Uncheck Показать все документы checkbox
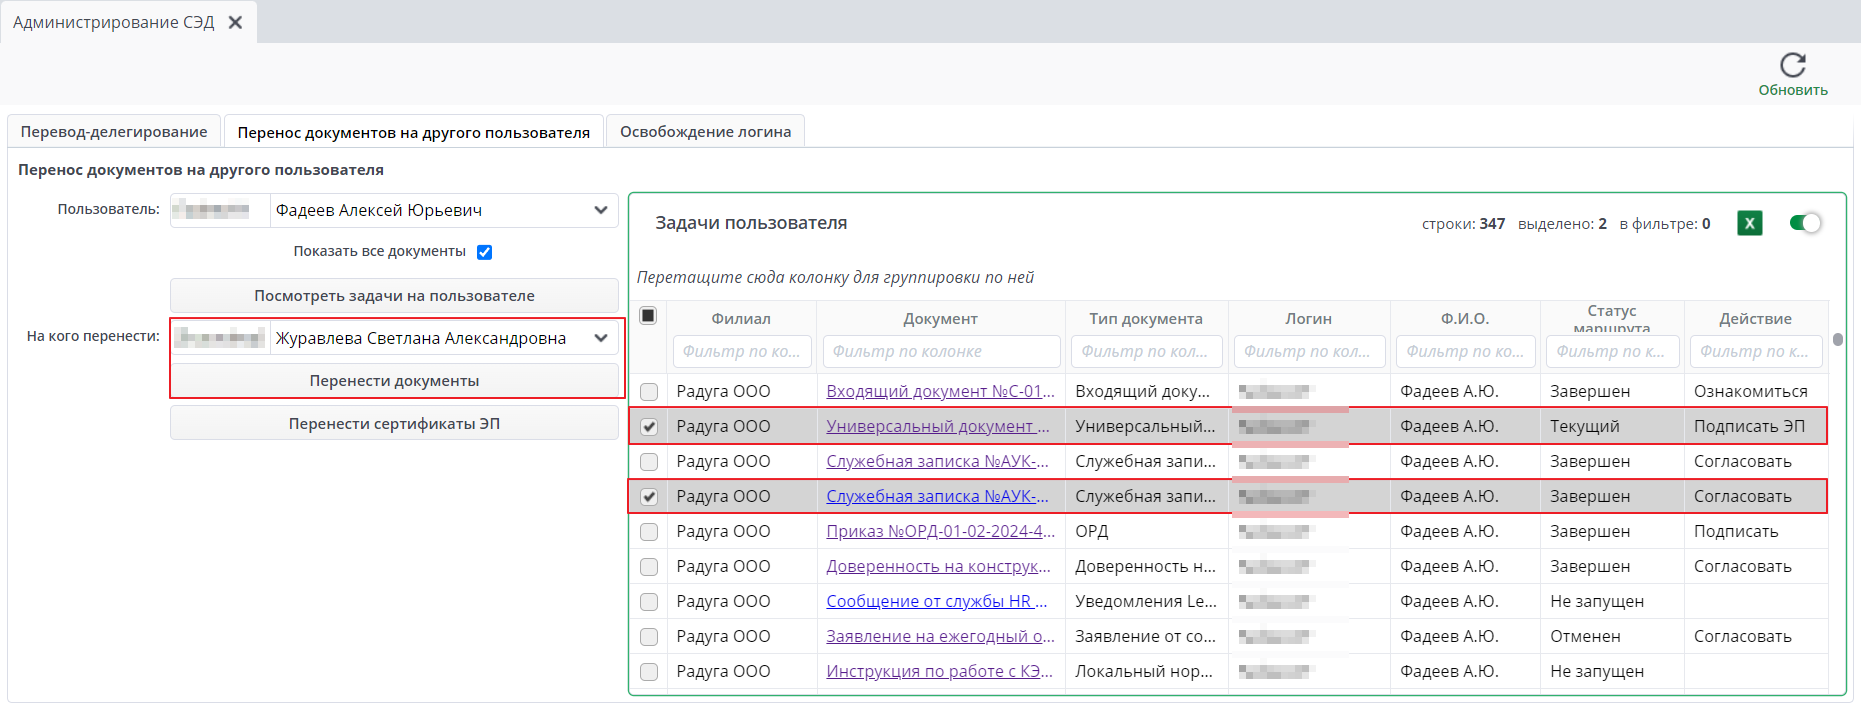 click(485, 252)
